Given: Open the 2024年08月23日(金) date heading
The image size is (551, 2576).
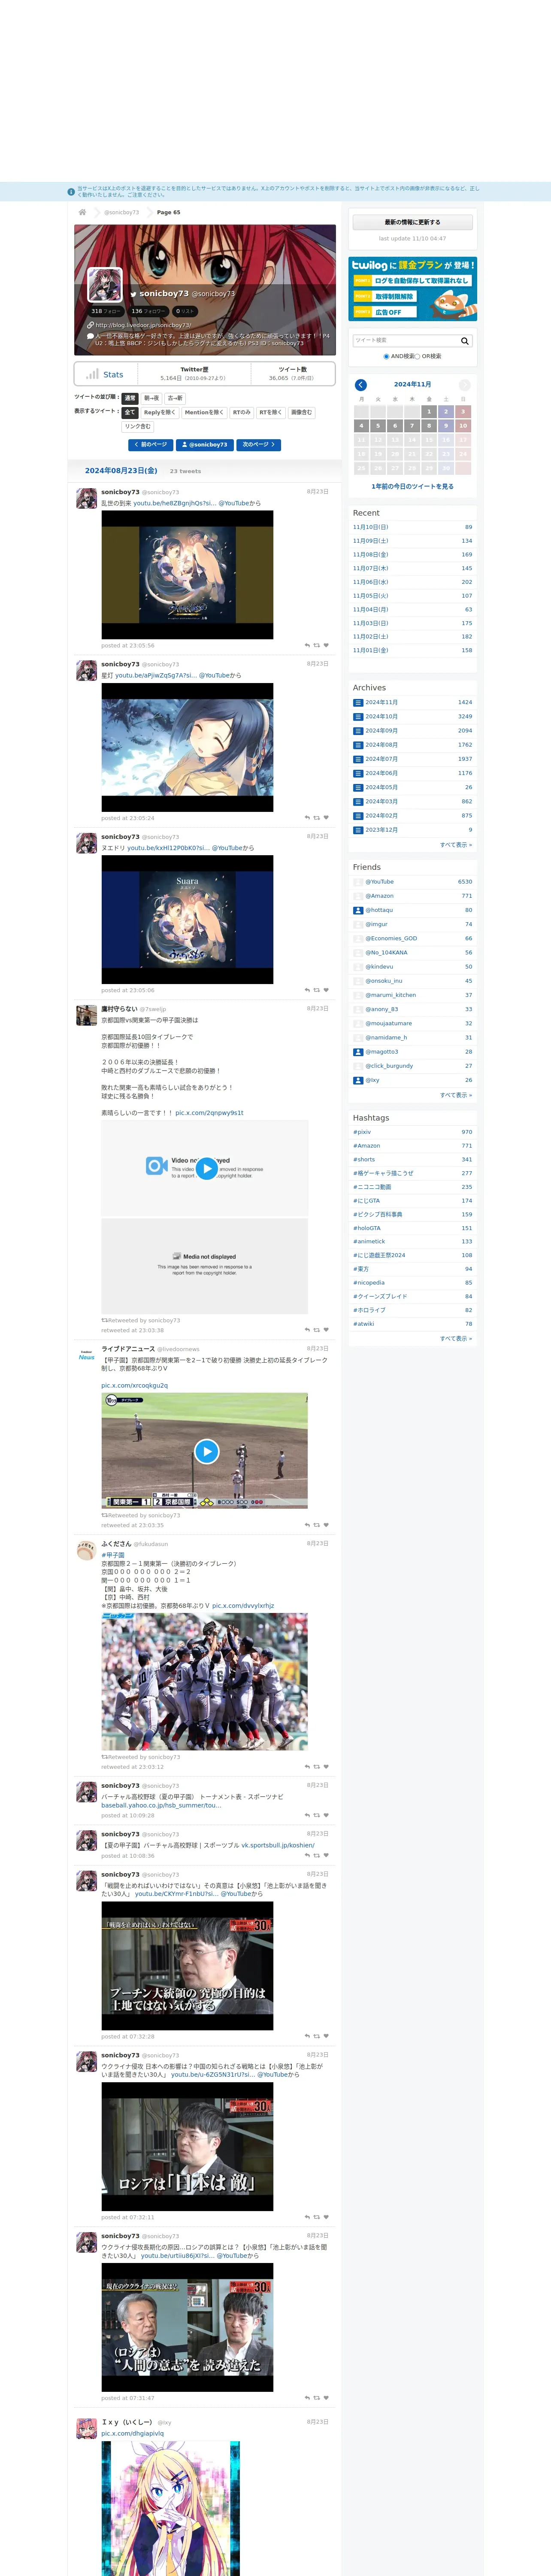Looking at the screenshot, I should (x=121, y=471).
